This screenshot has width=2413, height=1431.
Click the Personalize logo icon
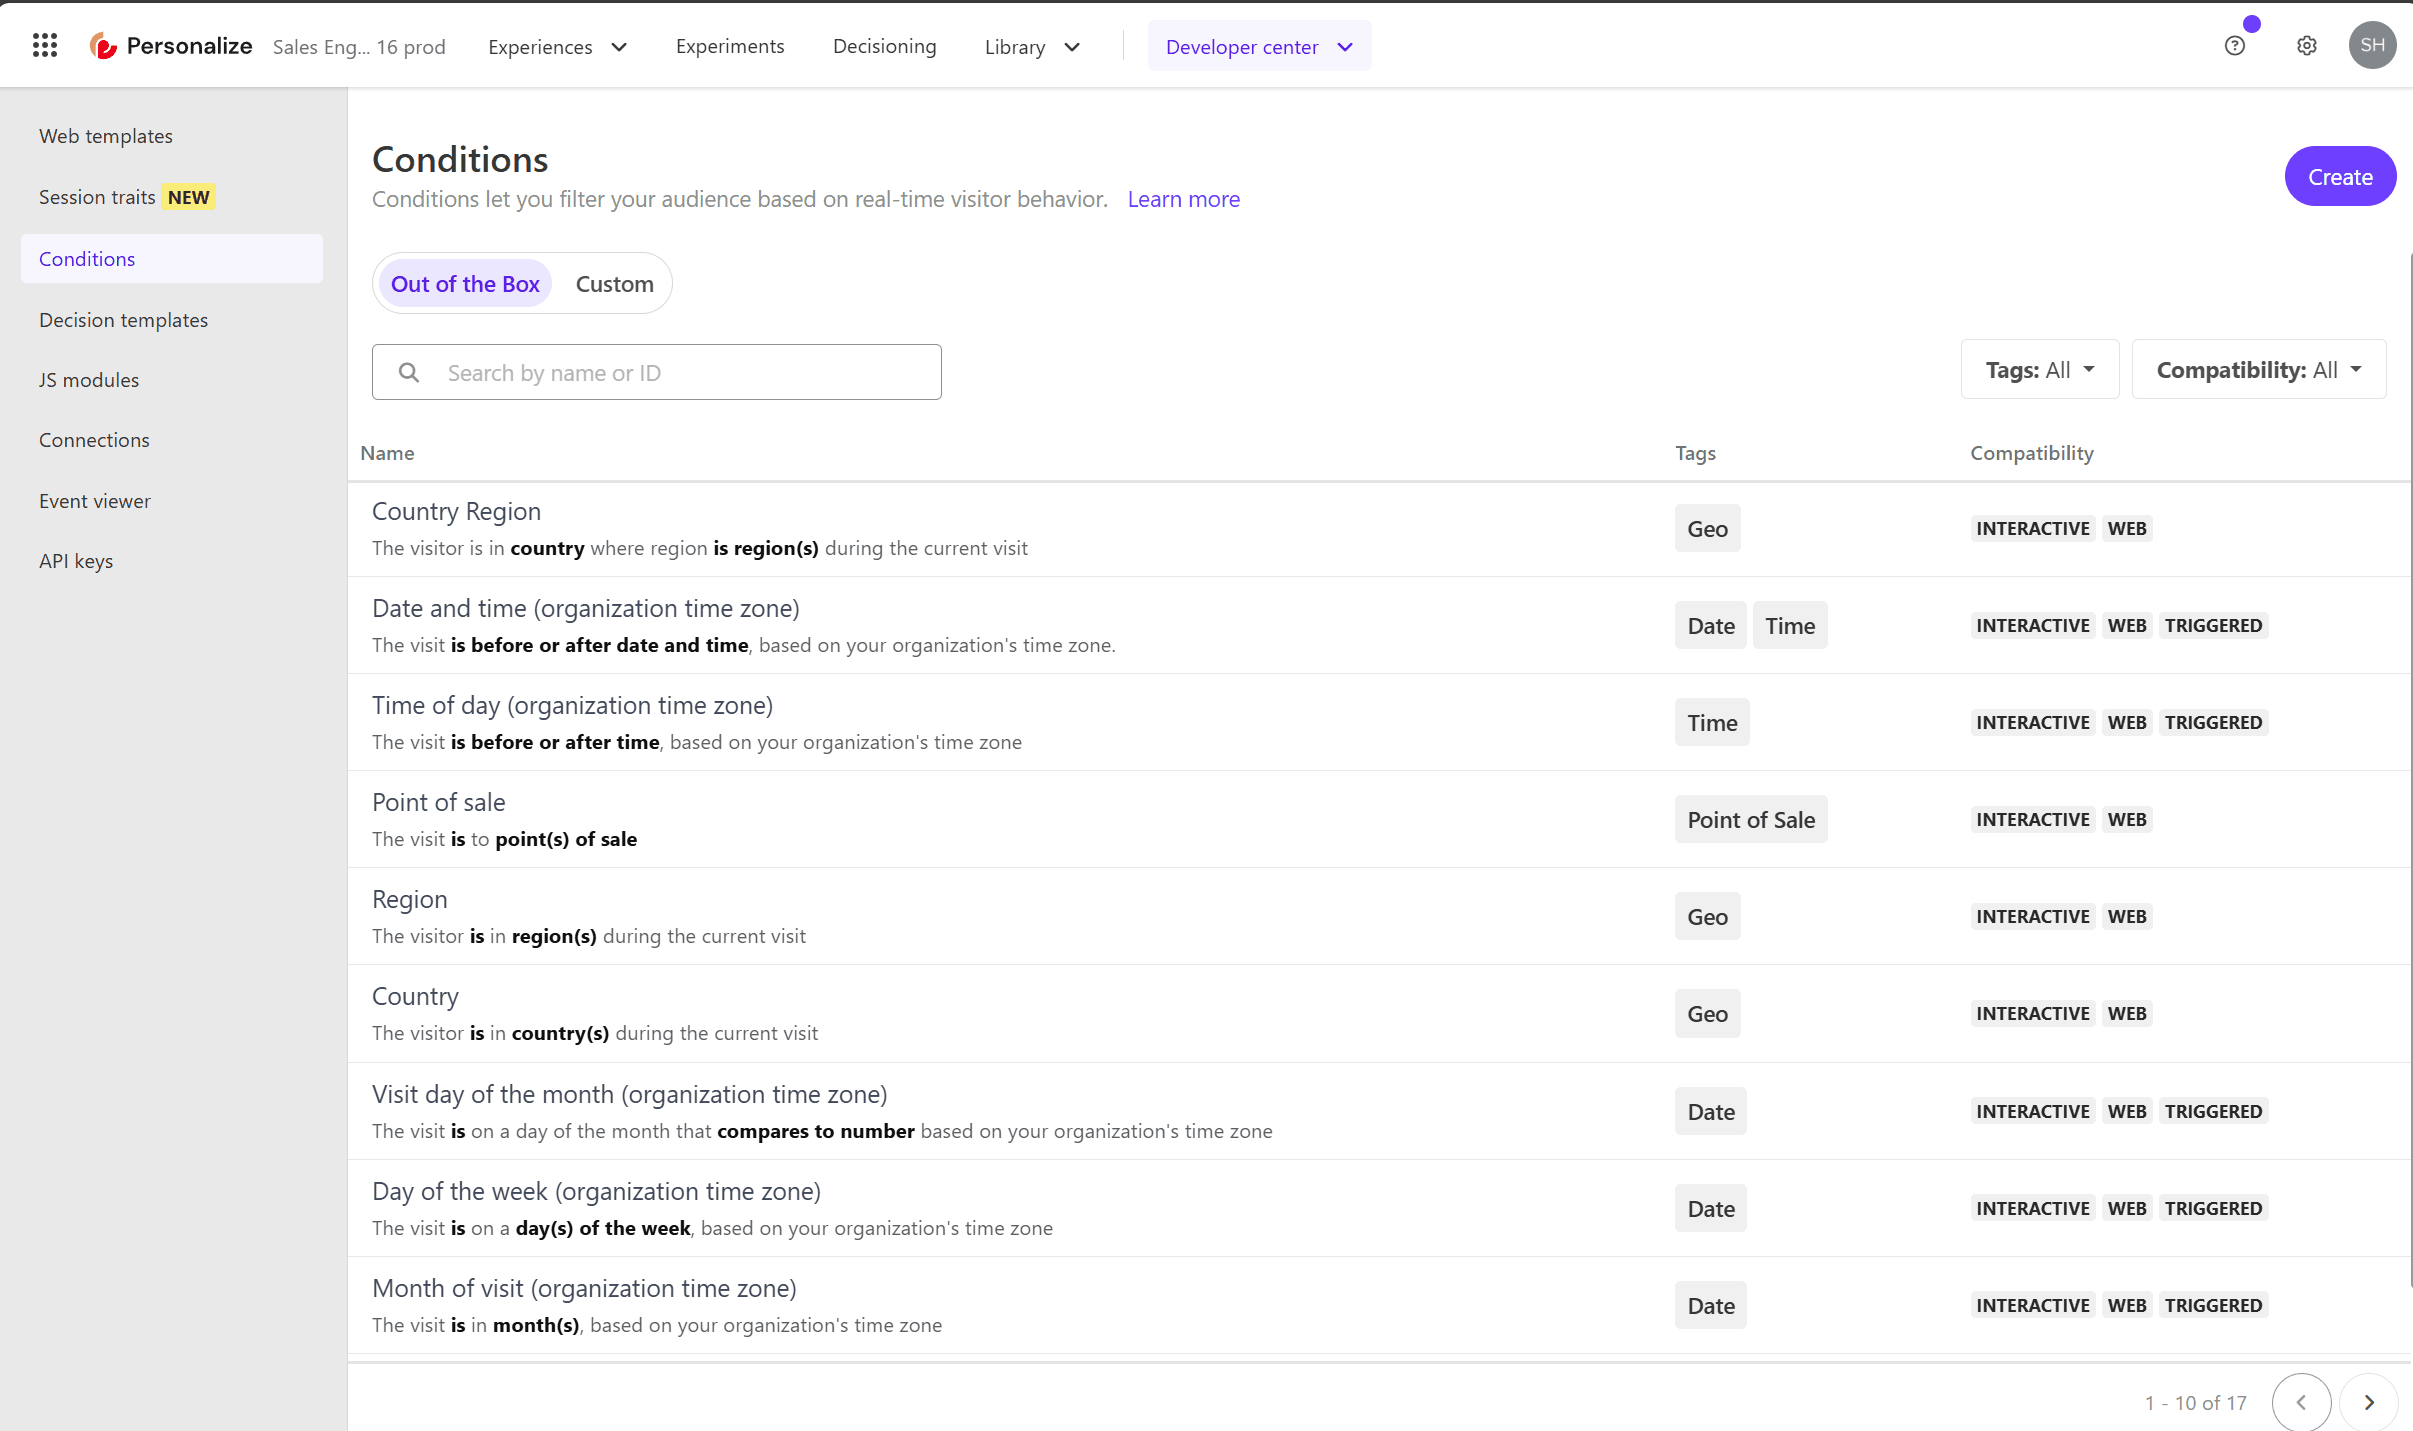tap(103, 46)
